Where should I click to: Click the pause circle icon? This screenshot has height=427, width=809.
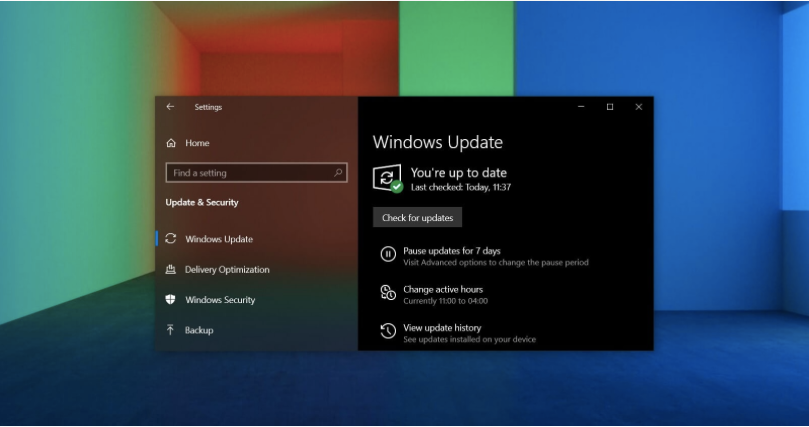tap(388, 254)
